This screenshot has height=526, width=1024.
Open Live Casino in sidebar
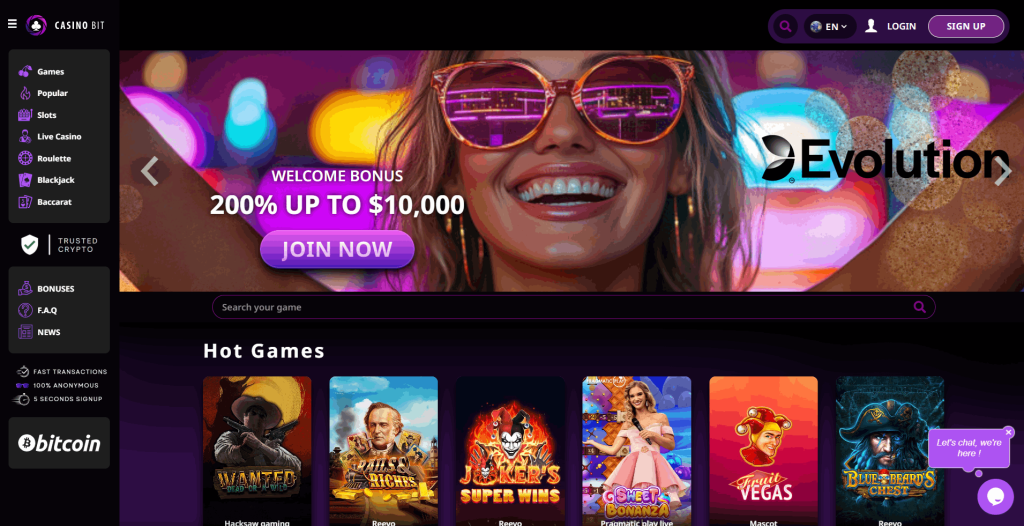[59, 137]
